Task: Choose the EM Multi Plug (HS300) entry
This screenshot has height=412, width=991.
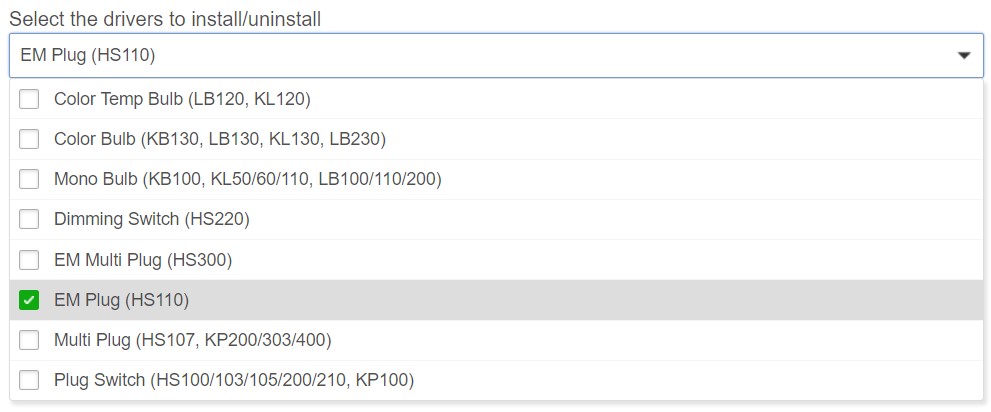Action: click(143, 260)
